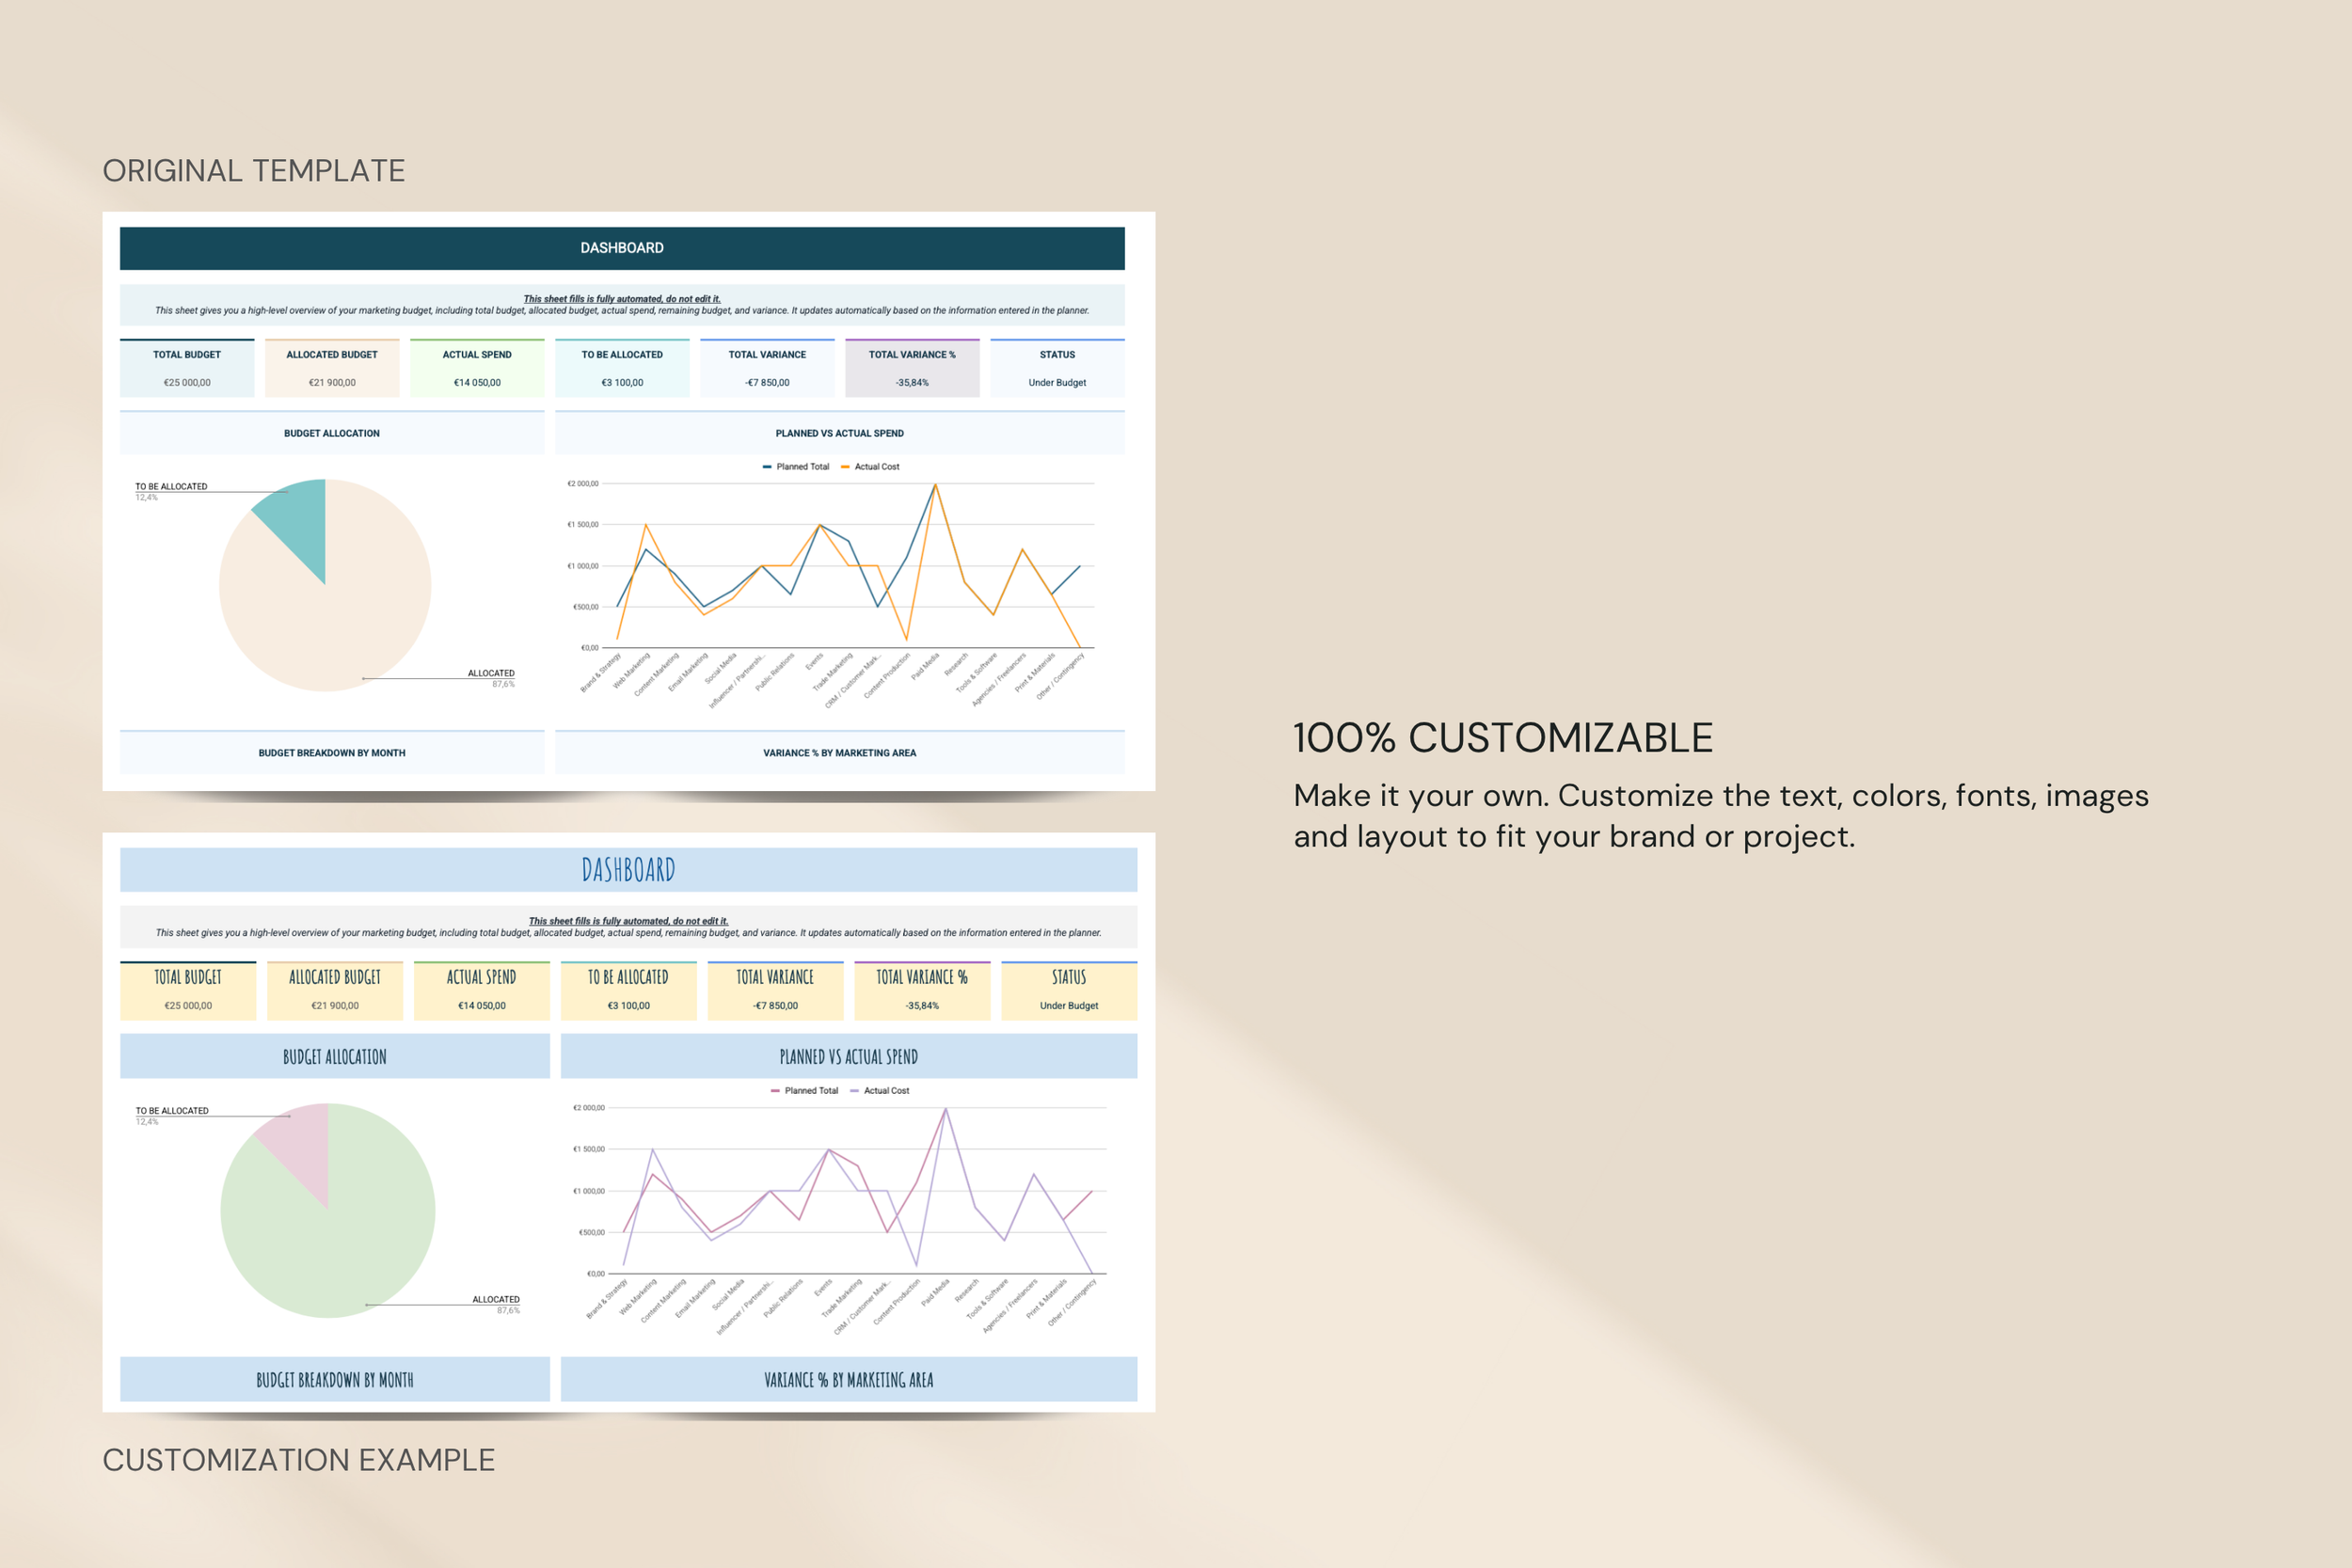This screenshot has height=1568, width=2352.
Task: Click the yellow ACTUAL SPEND card in customized example
Action: [482, 991]
